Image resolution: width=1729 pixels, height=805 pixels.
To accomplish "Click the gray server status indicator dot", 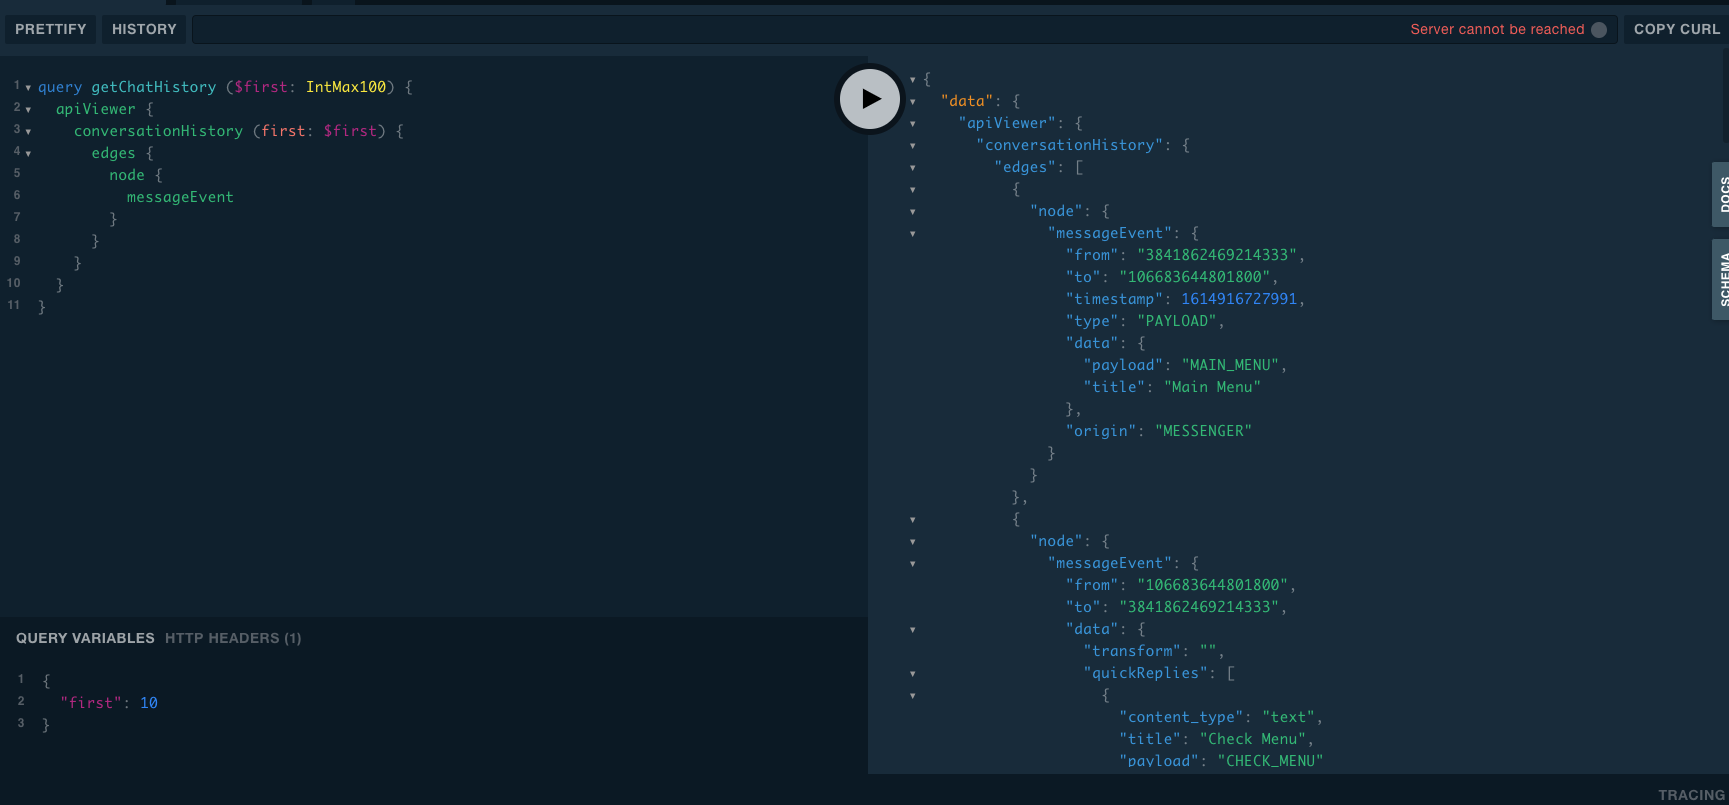I will click(x=1599, y=30).
